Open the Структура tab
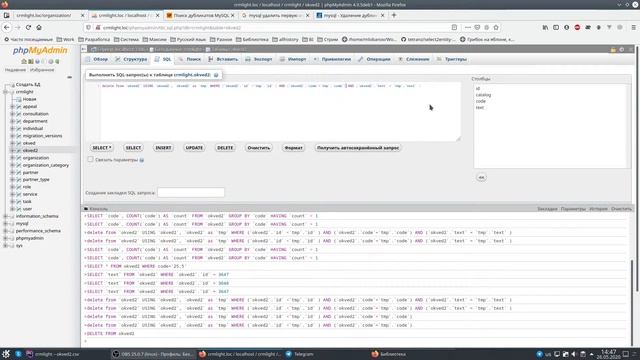 131,59
